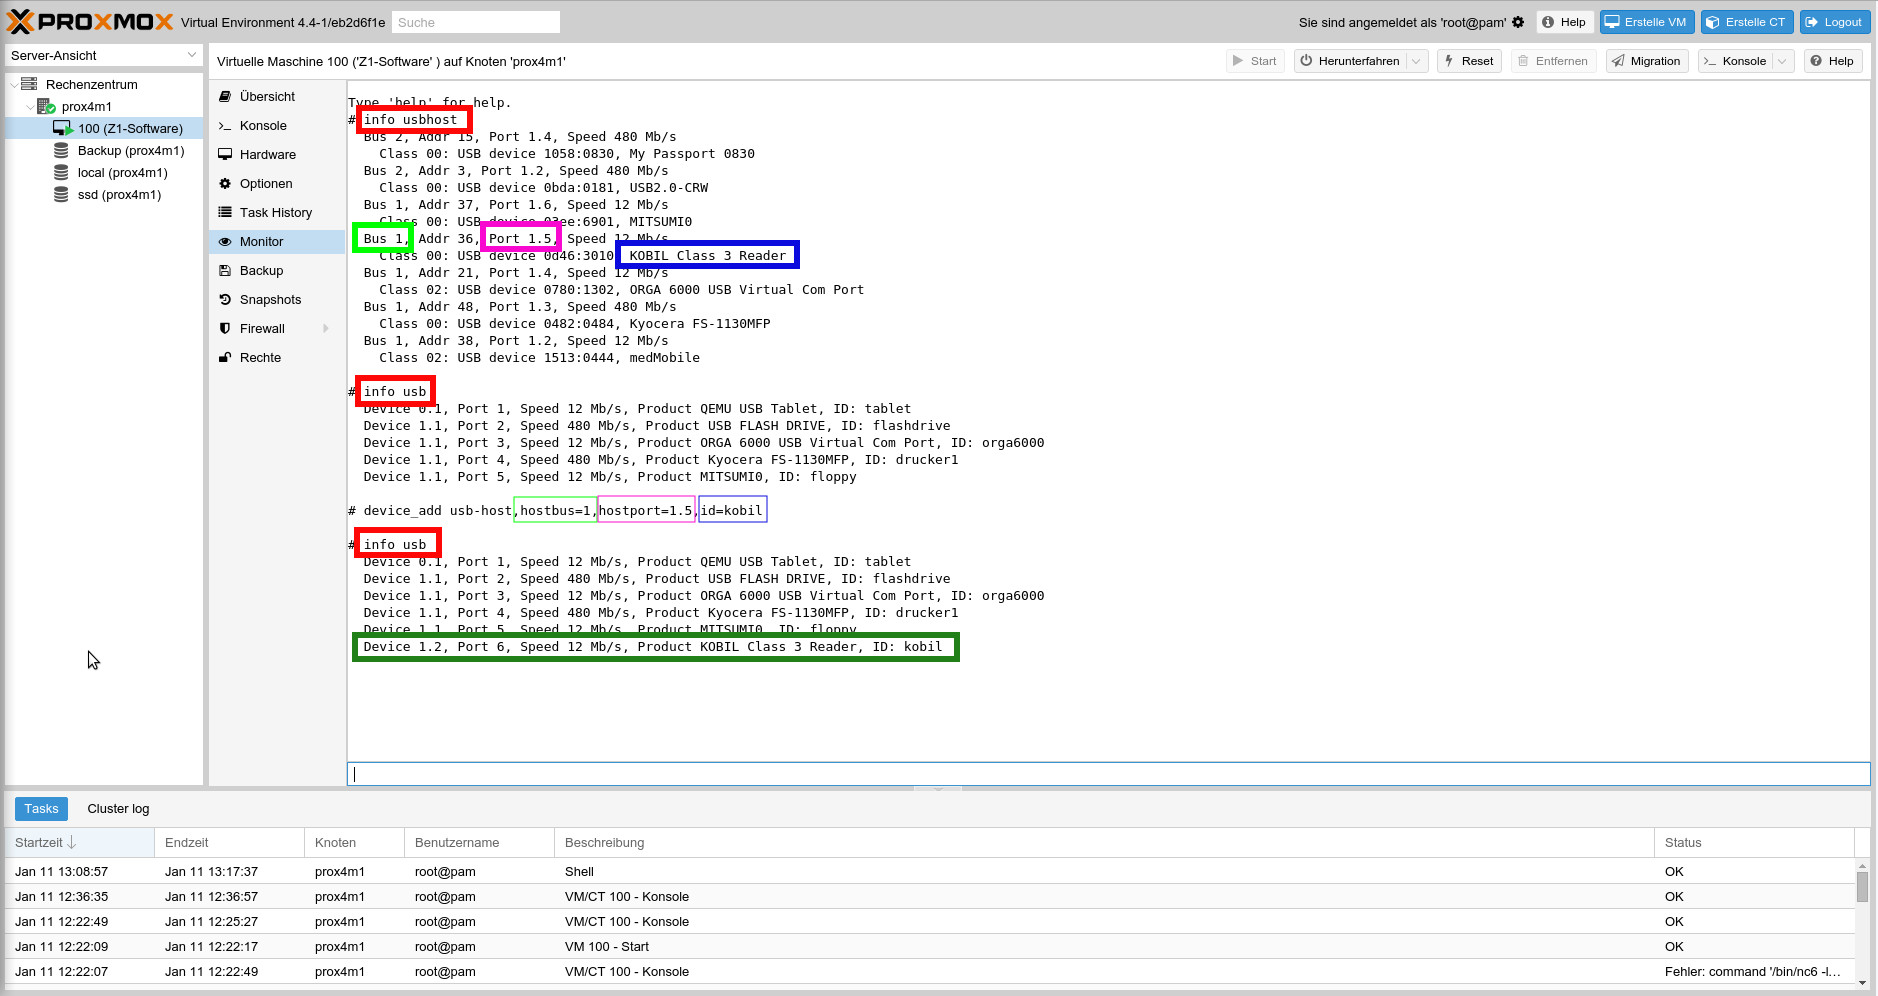This screenshot has height=996, width=1878.
Task: Click the Task History list icon
Action: pyautogui.click(x=225, y=213)
